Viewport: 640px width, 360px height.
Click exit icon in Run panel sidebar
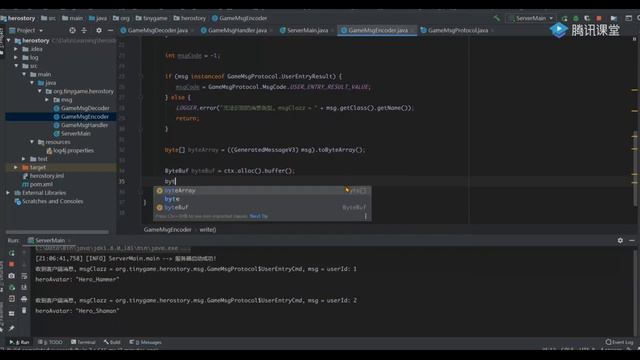[x=11, y=299]
